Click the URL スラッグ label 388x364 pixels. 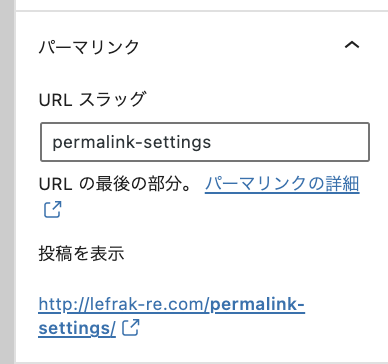pyautogui.click(x=92, y=99)
